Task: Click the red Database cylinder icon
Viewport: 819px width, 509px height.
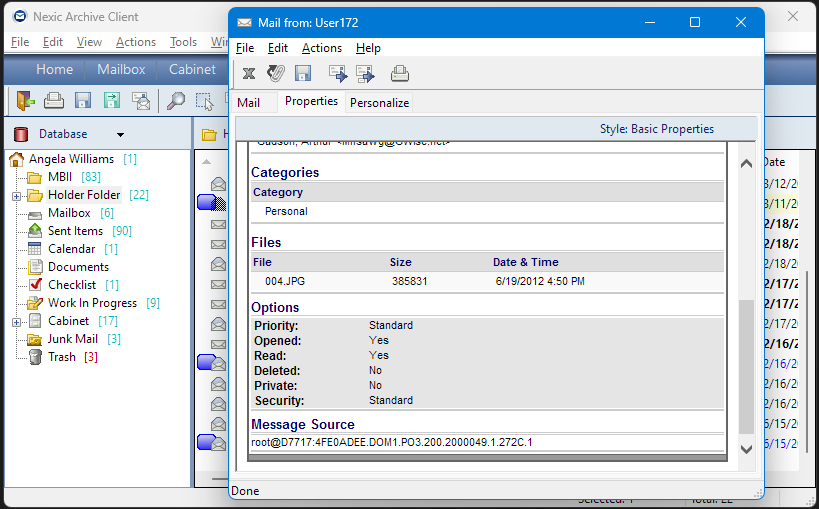Action: (x=21, y=134)
